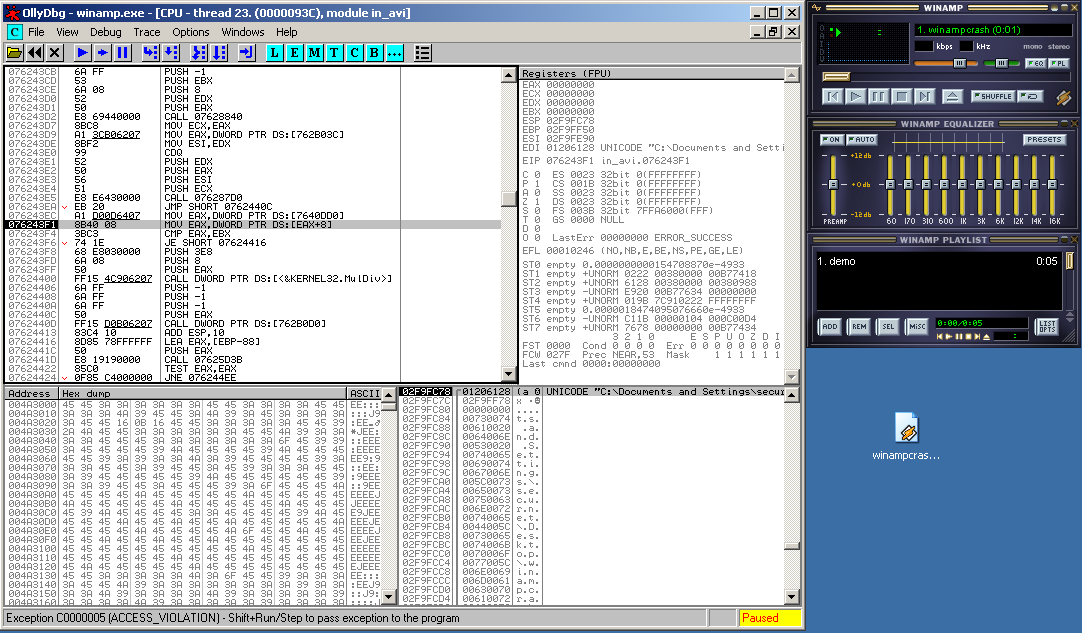Open the playlist LIST OPTS menu
Screen dimensions: 1082x633
pyautogui.click(x=1047, y=327)
